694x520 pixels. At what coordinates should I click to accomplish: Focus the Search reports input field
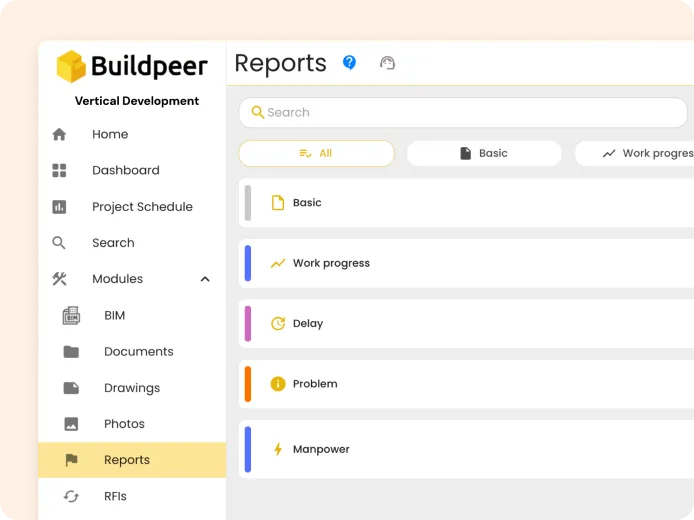pyautogui.click(x=463, y=112)
